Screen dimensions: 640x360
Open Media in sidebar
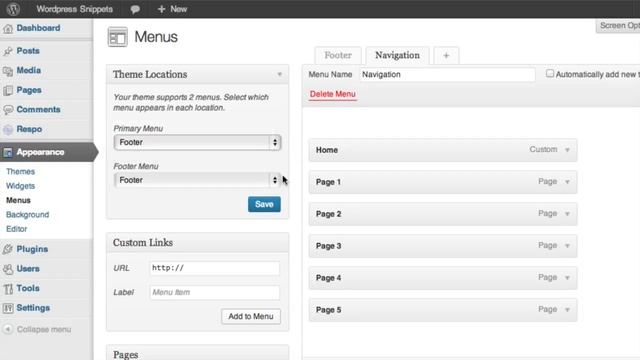coord(29,71)
